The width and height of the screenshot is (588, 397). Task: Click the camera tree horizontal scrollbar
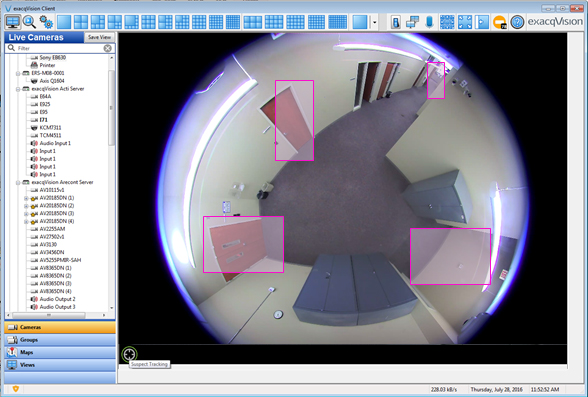tap(49, 315)
